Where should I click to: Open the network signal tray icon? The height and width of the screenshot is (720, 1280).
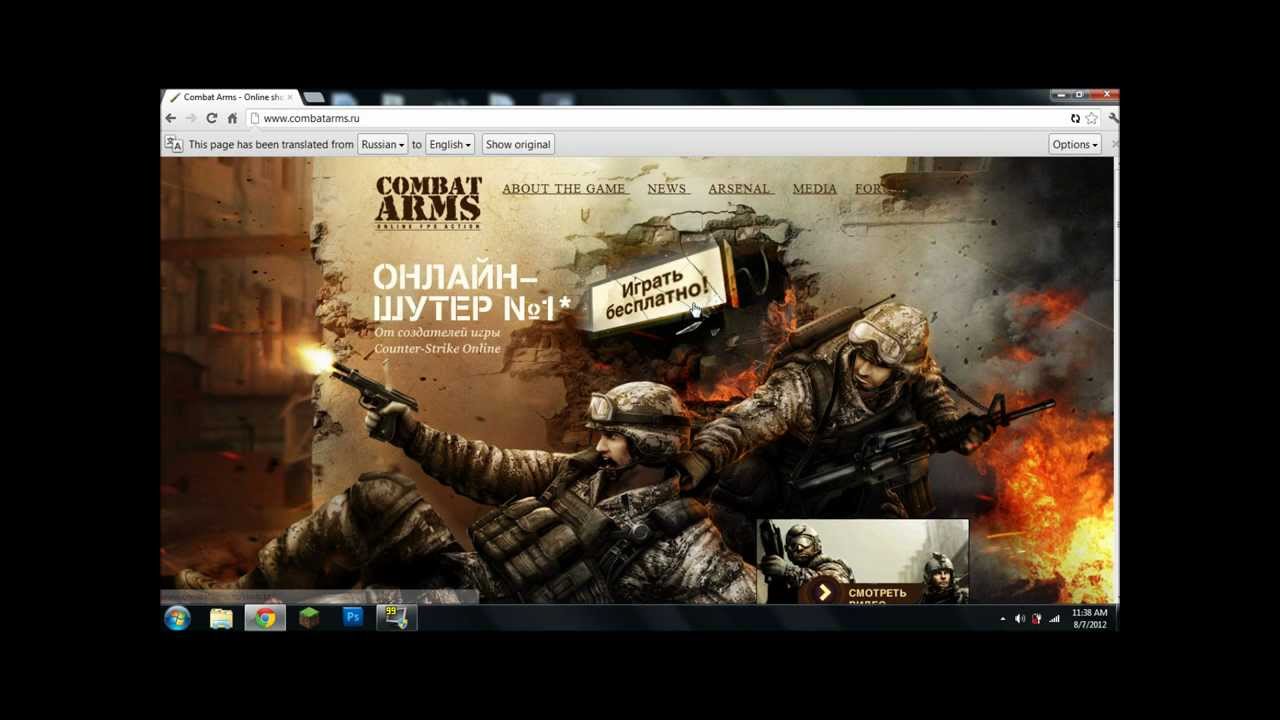click(1054, 619)
